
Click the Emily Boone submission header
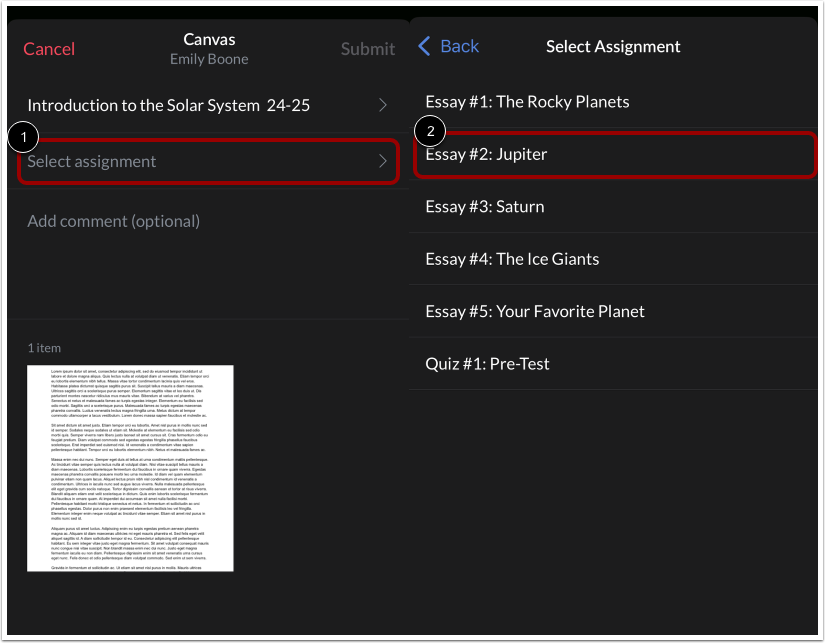208,59
